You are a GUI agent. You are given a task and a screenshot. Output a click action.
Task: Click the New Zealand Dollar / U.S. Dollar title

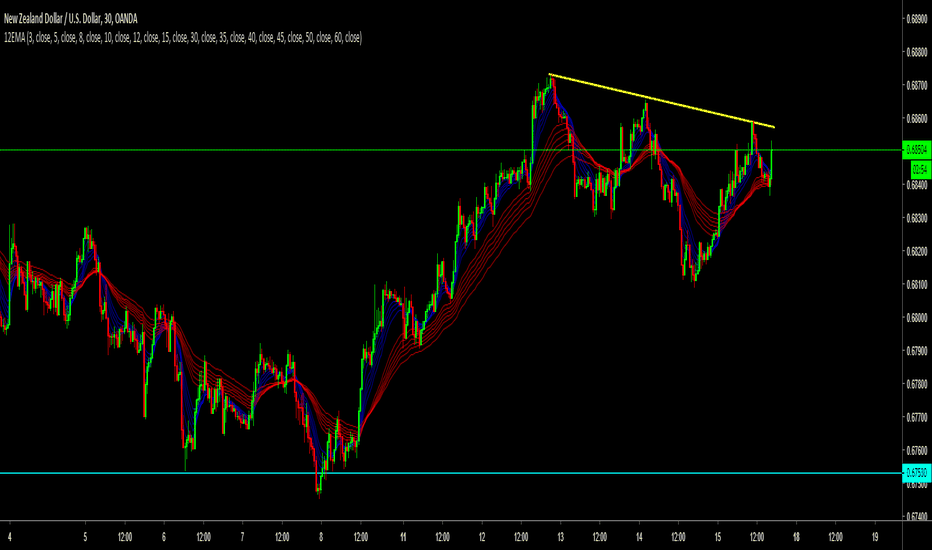click(70, 19)
